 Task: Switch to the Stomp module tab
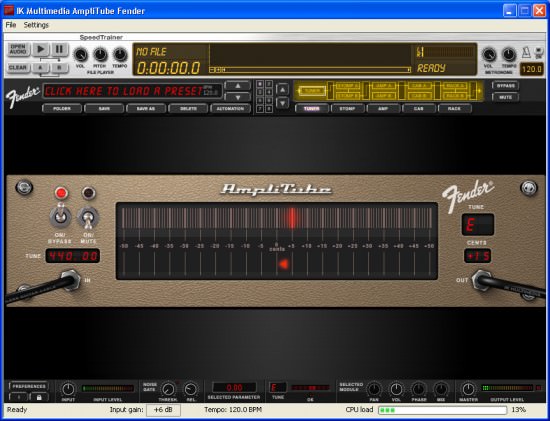point(347,108)
